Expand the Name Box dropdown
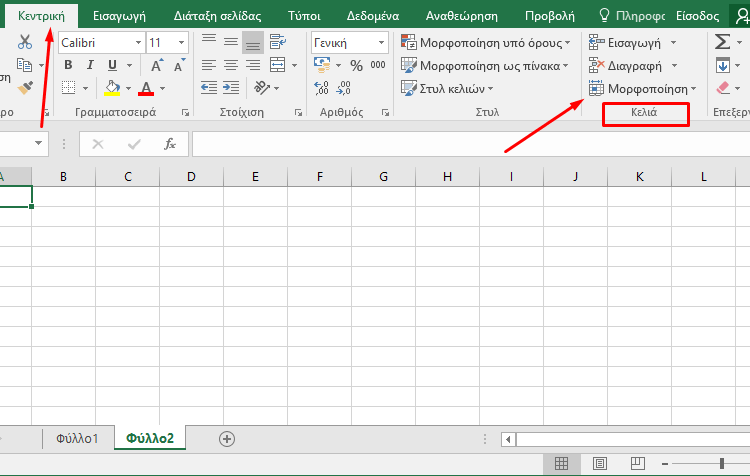Screen dimensions: 750x476 point(38,143)
